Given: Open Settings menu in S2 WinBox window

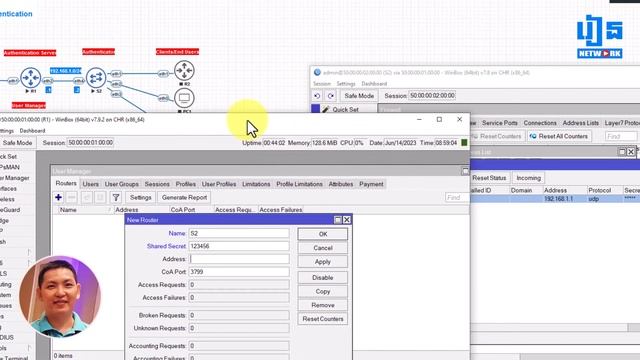Looking at the screenshot, I should pos(346,84).
